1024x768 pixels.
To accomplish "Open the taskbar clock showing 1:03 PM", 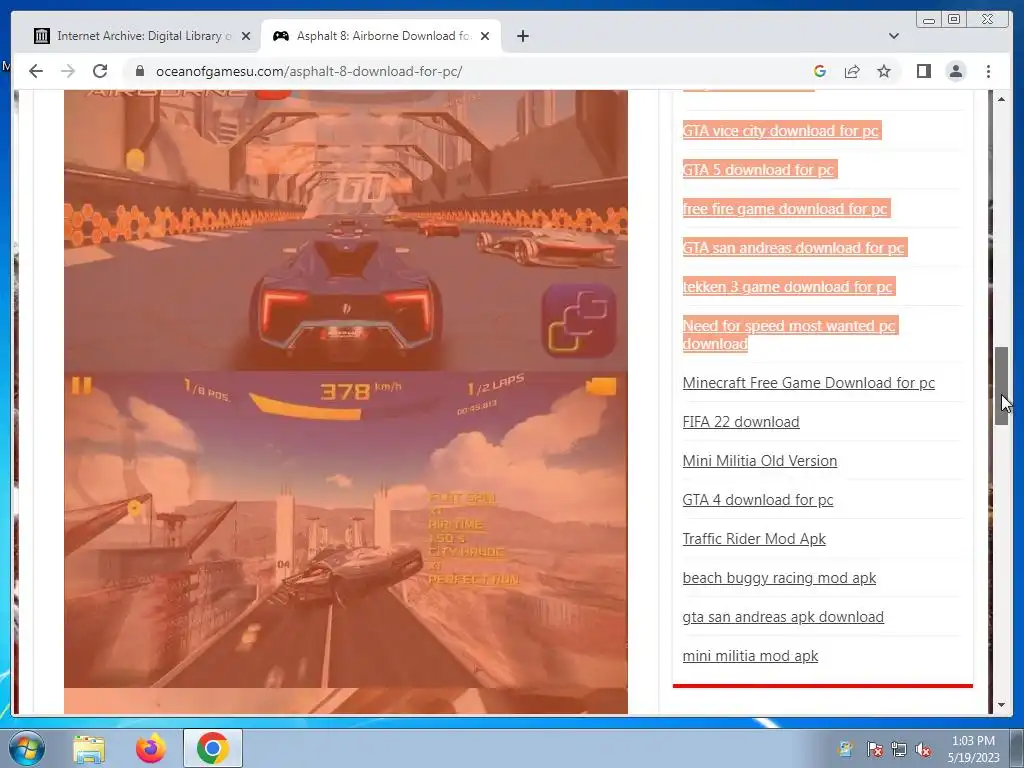I will pos(973,749).
